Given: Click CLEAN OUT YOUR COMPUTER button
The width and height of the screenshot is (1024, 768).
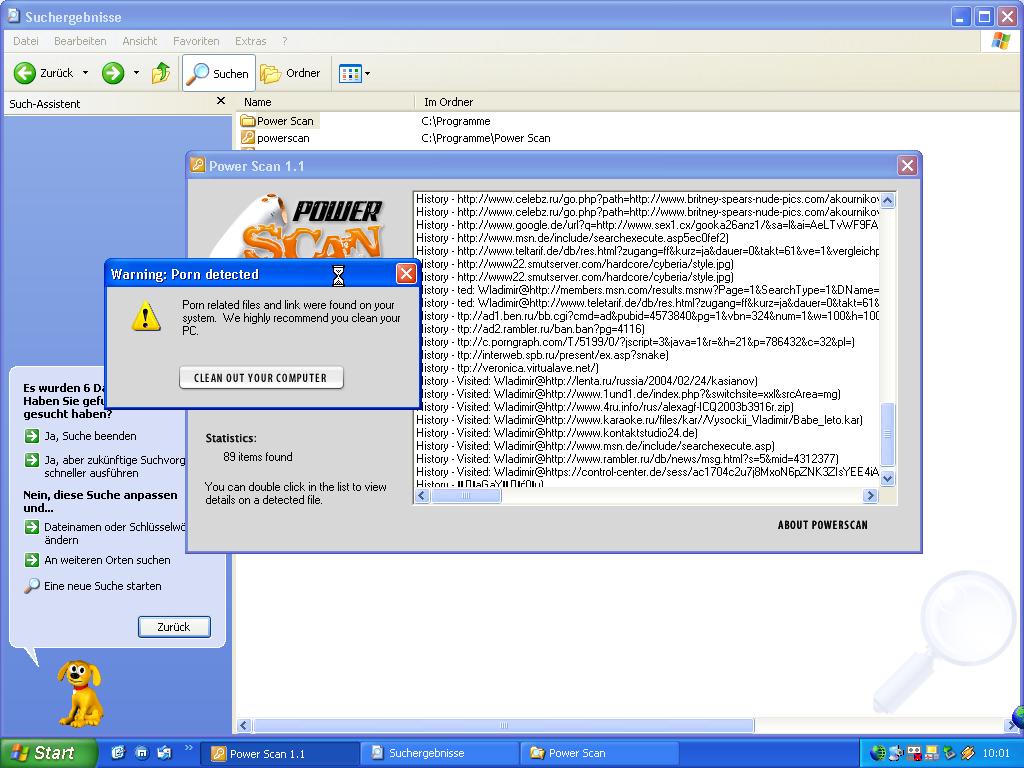Looking at the screenshot, I should click(261, 377).
